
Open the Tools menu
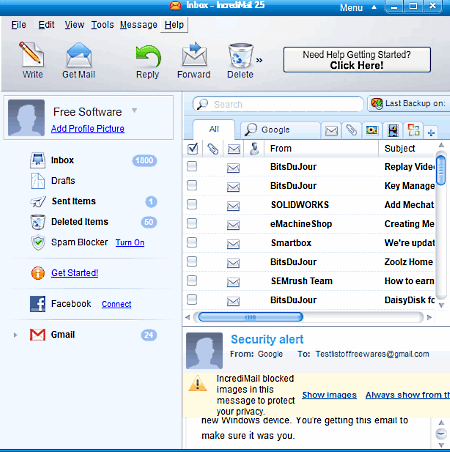click(103, 25)
